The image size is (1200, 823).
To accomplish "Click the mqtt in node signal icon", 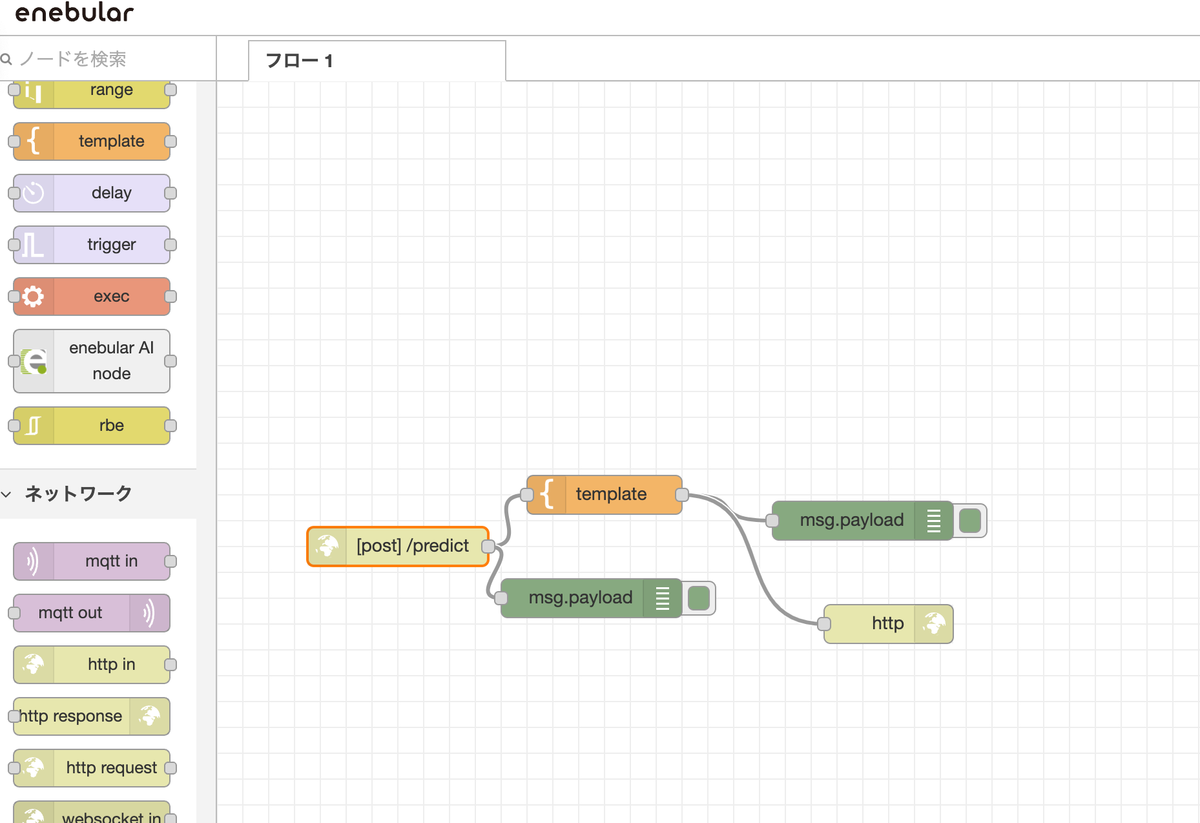I will [33, 561].
